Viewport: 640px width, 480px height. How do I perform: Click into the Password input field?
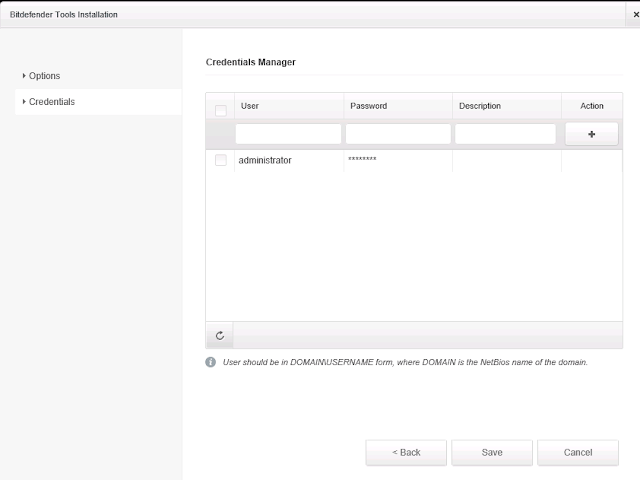[x=398, y=134]
